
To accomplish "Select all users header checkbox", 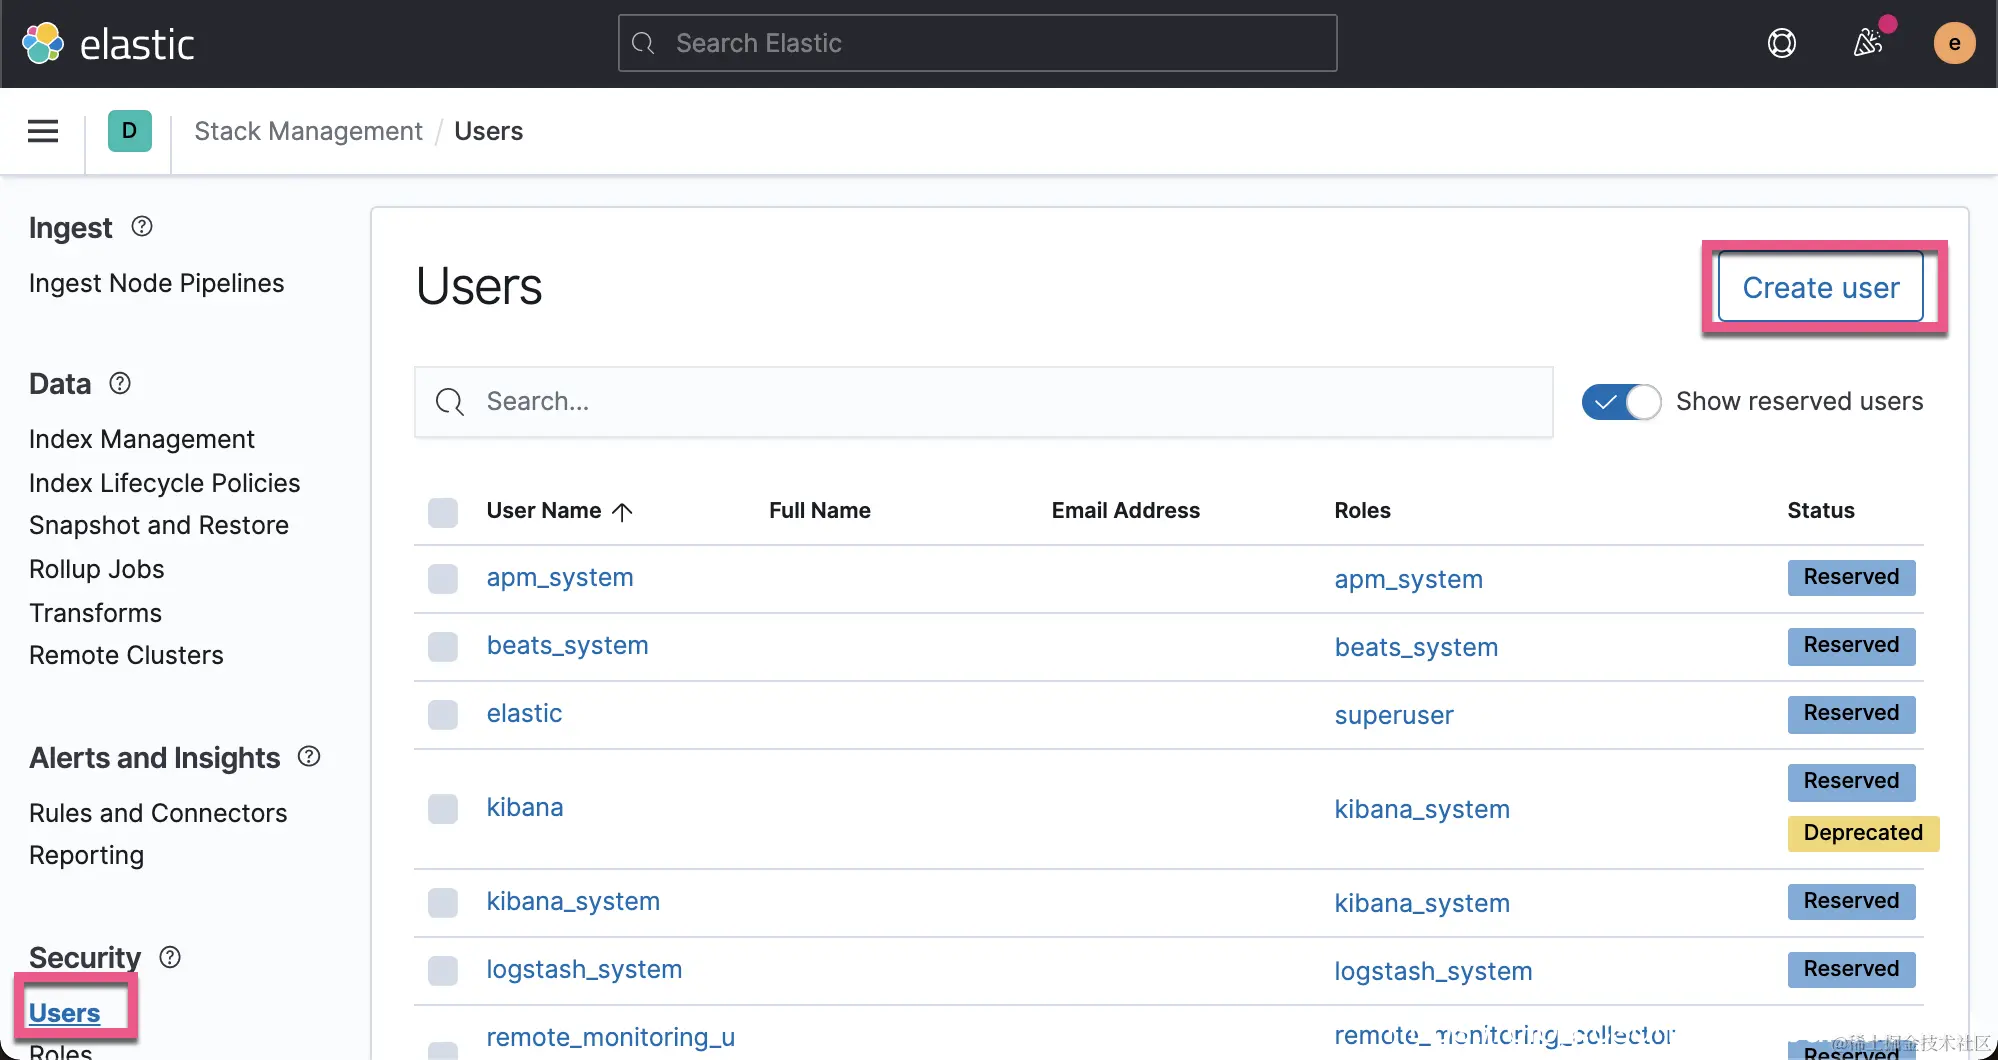I will (x=443, y=512).
